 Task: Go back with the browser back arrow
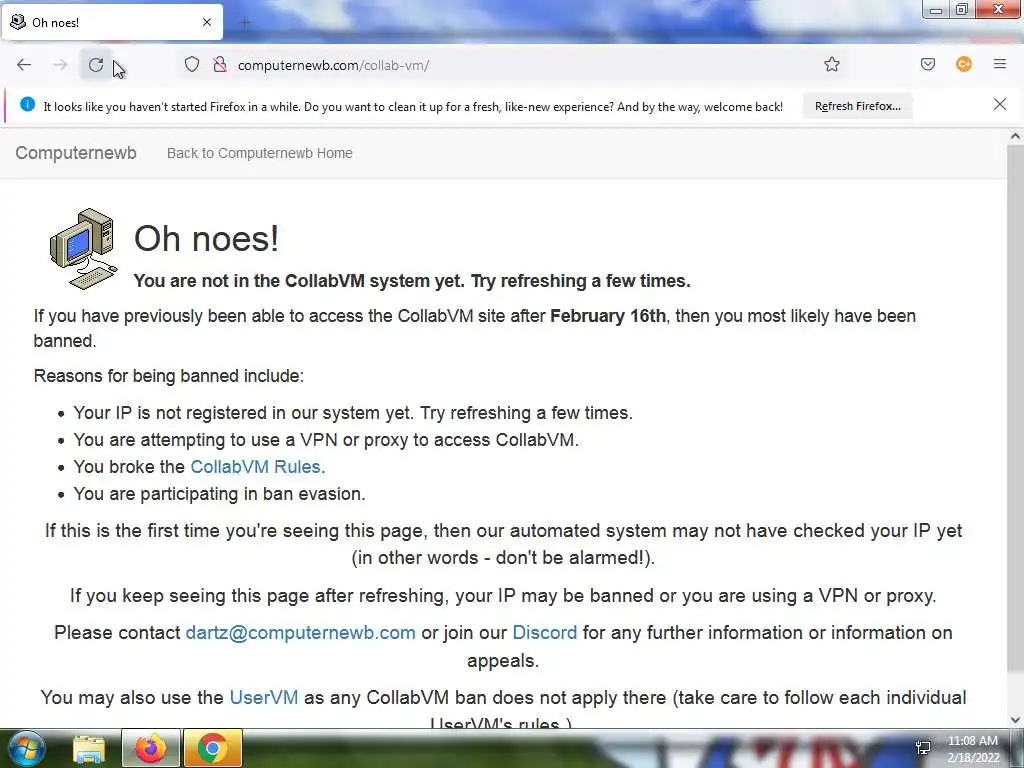24,65
